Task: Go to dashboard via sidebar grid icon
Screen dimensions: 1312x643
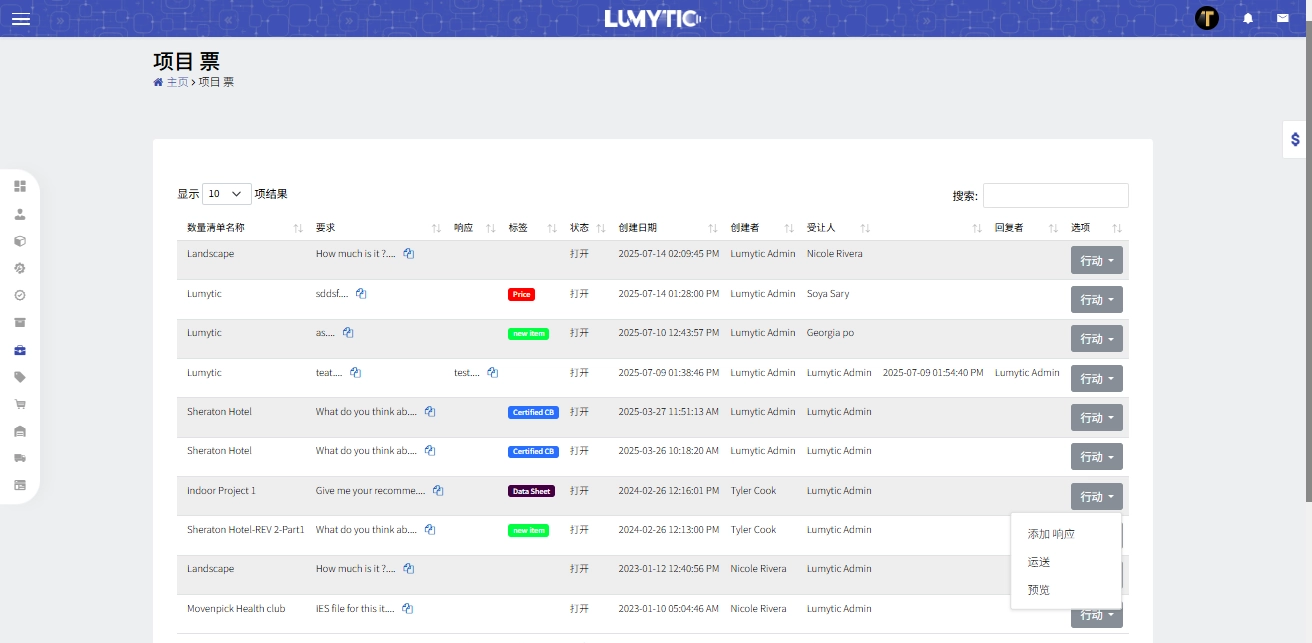Action: click(x=20, y=186)
